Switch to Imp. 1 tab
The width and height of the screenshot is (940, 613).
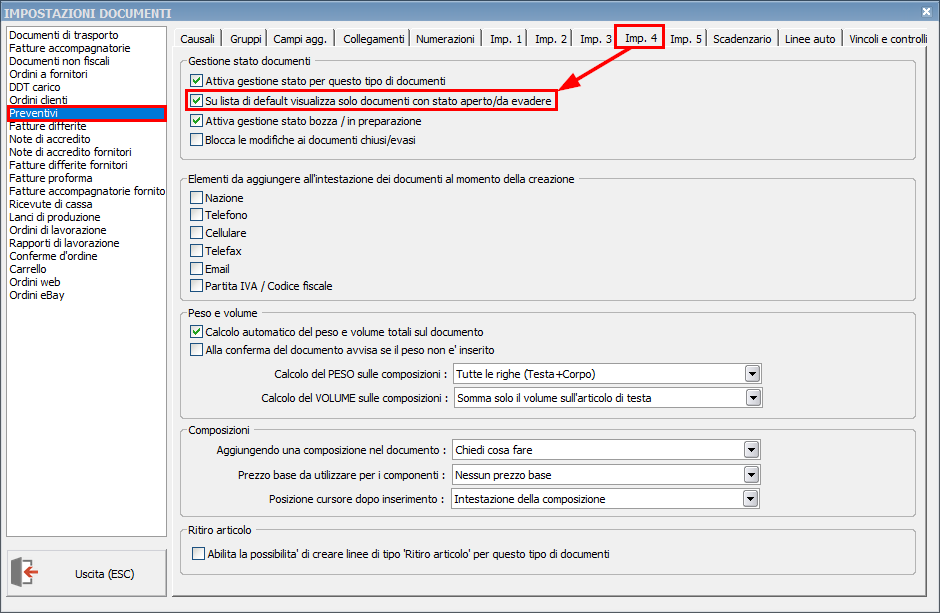[505, 39]
